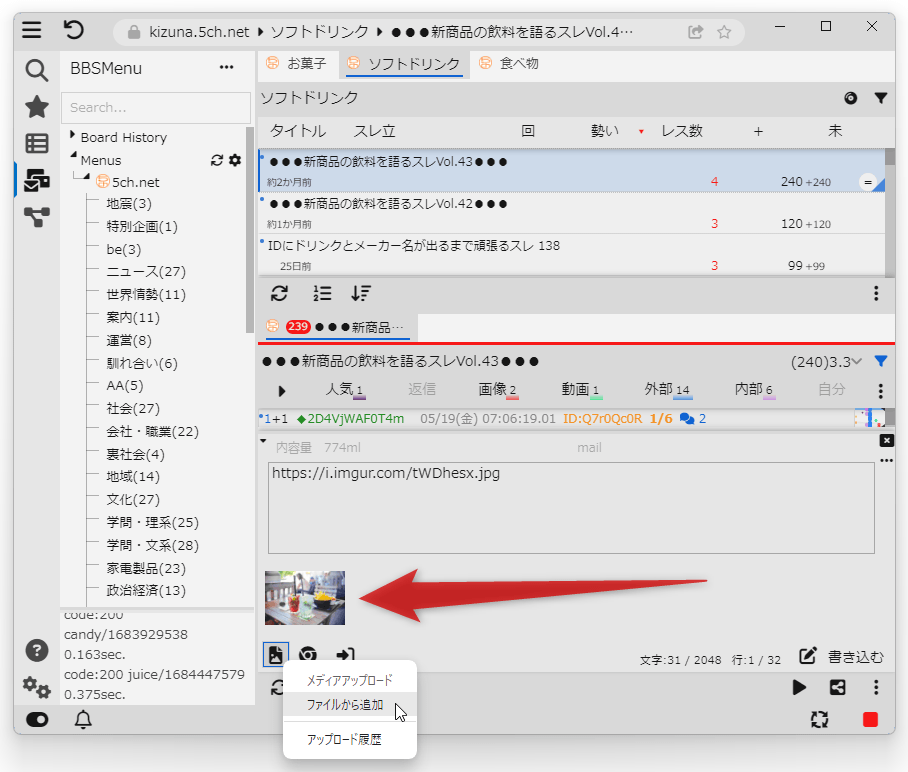Click the notification bell icon

(83, 719)
